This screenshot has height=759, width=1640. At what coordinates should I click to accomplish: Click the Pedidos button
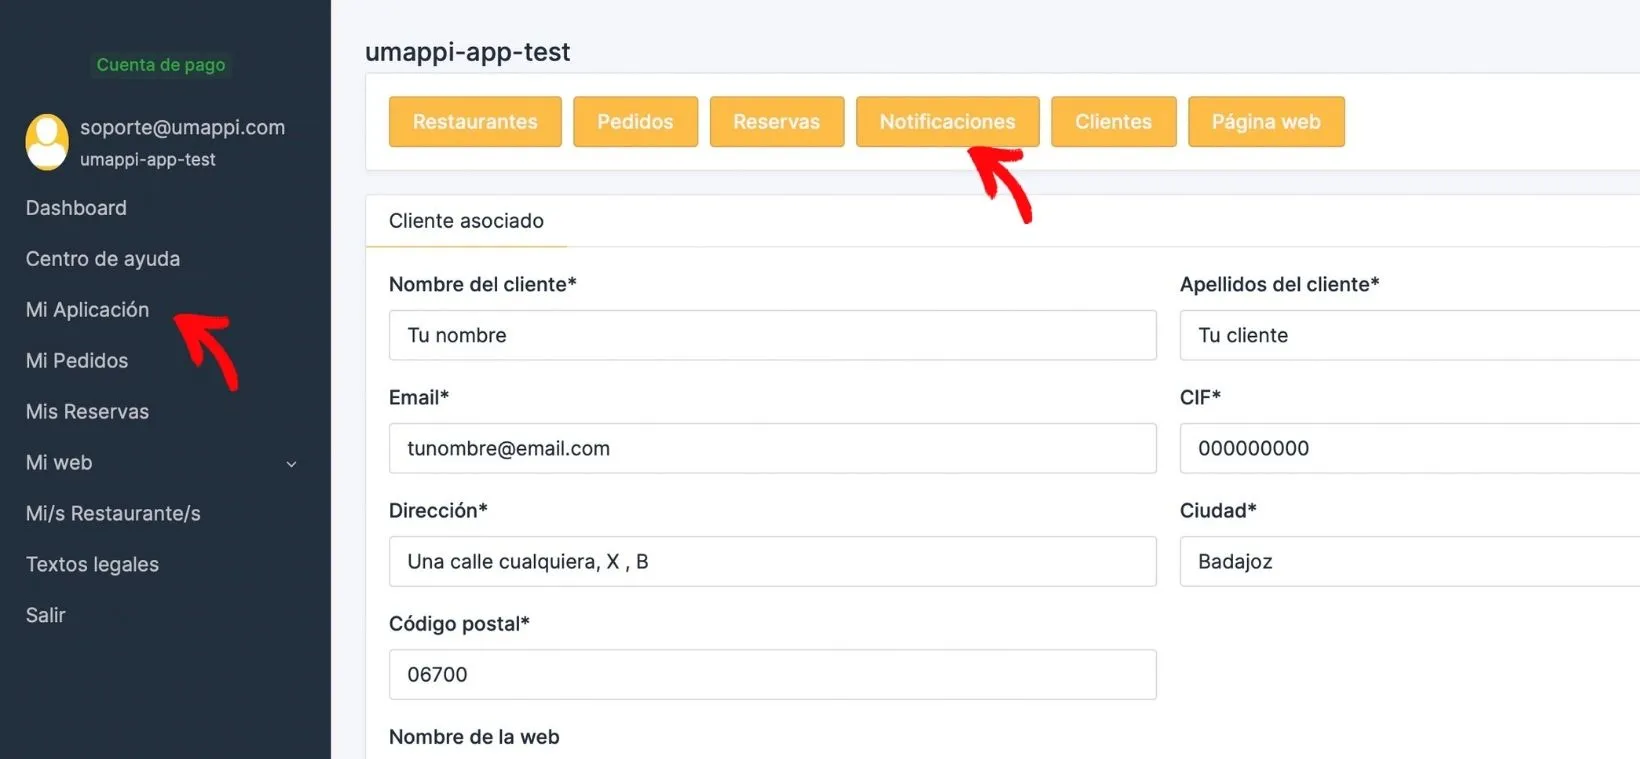(x=635, y=122)
